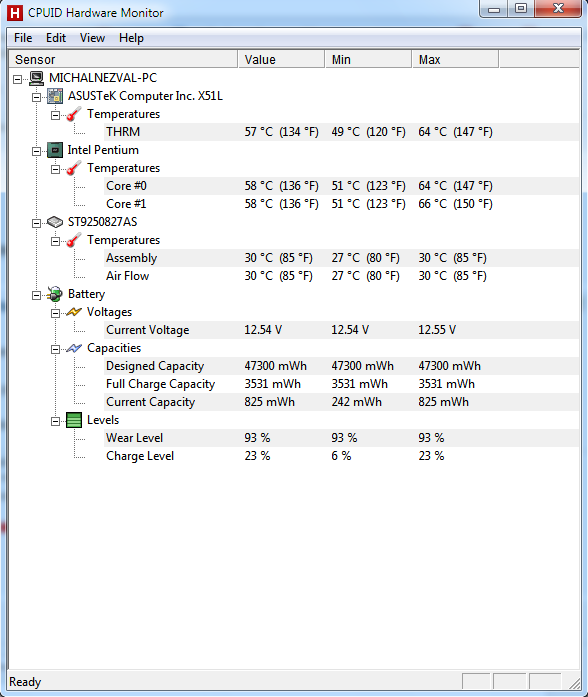Click thermometer icon under ST9250827AS Temperatures
Viewport: 588px width, 697px height.
click(x=74, y=240)
